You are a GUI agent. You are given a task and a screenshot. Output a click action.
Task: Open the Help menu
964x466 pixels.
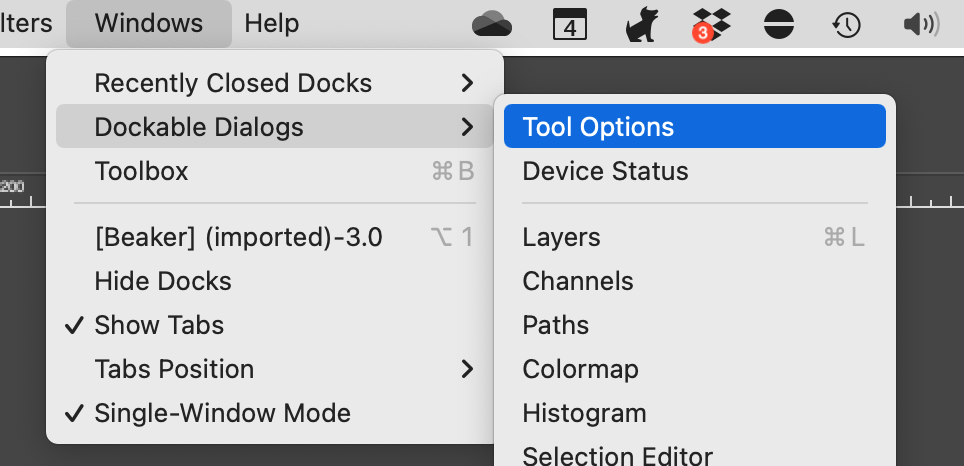pyautogui.click(x=272, y=24)
